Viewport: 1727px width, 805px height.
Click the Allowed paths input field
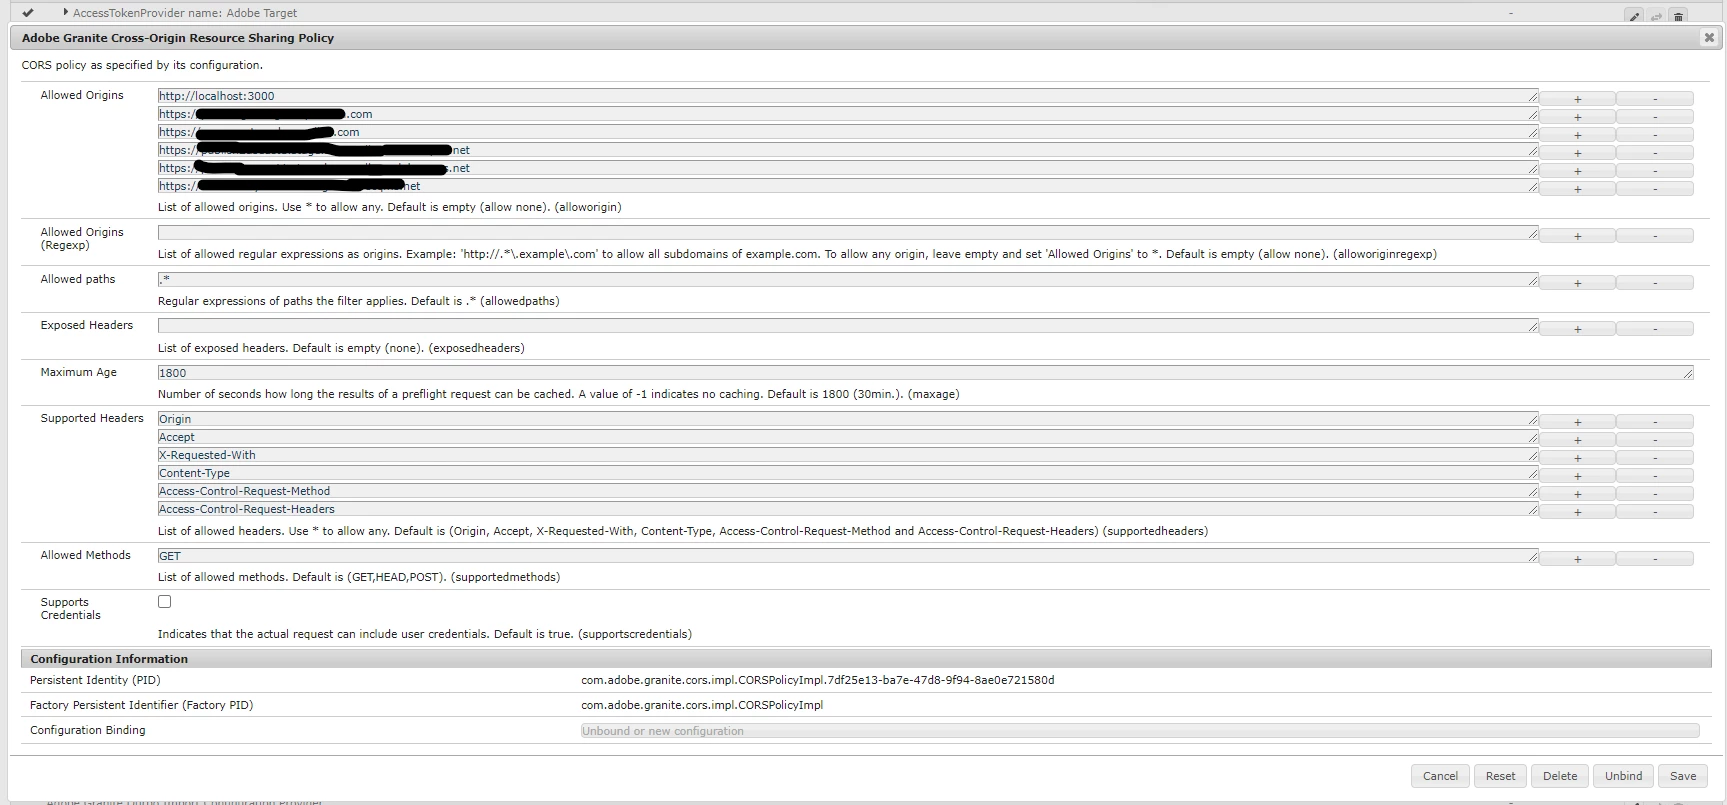(848, 280)
